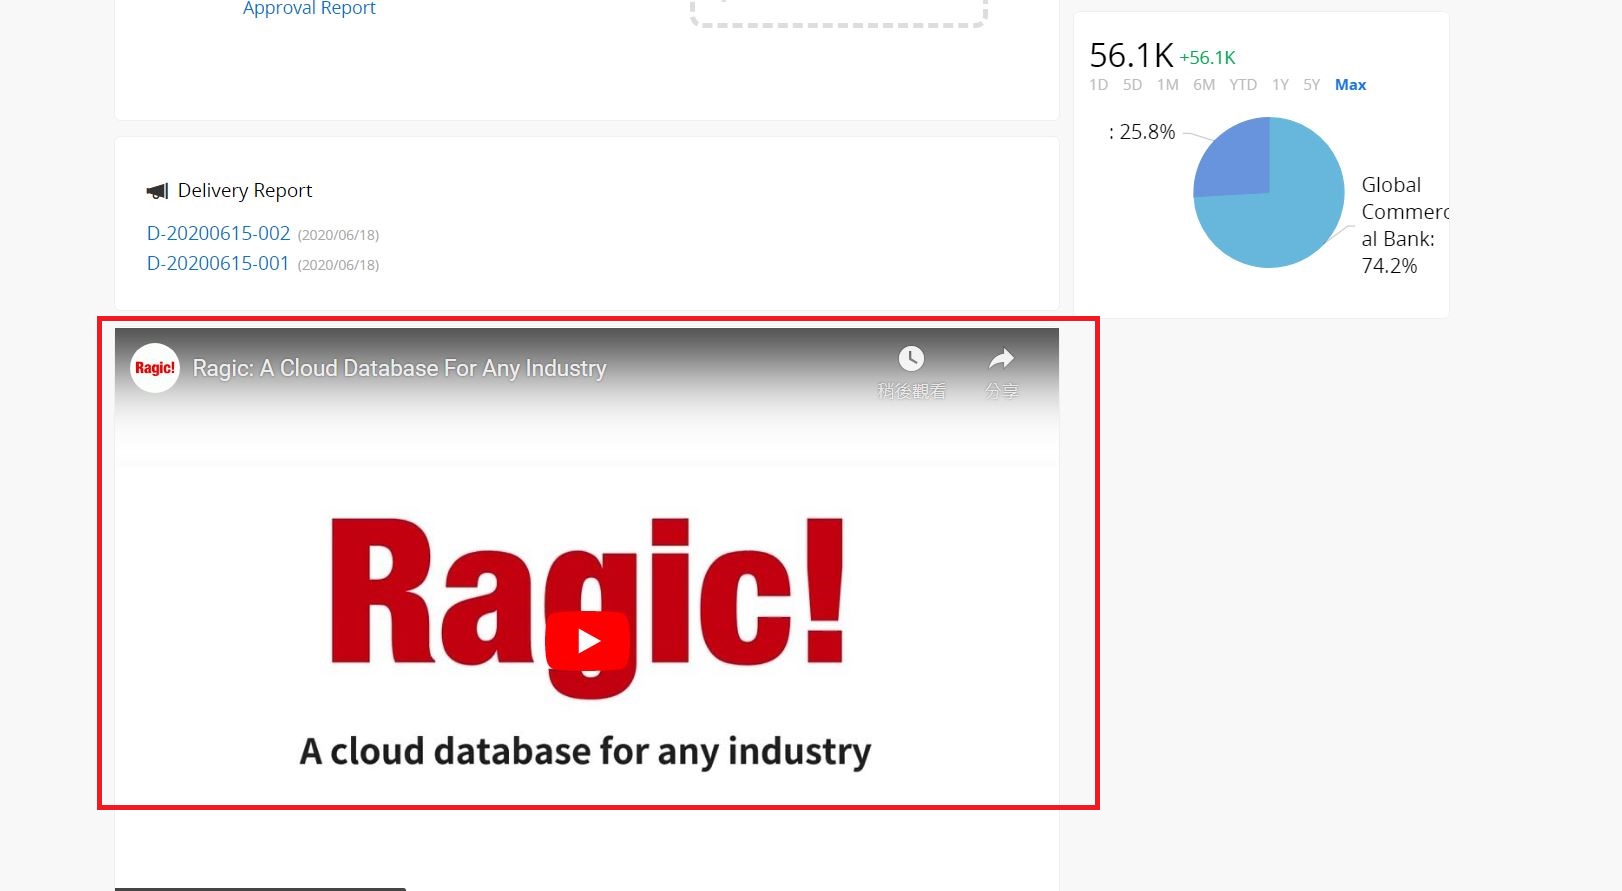The width and height of the screenshot is (1622, 891).
Task: Click the 56.1K total value
Action: (1131, 55)
